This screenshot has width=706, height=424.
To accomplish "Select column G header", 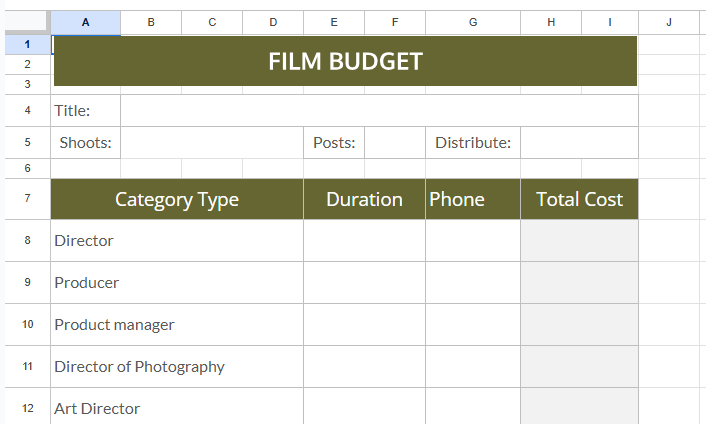I will click(x=472, y=22).
